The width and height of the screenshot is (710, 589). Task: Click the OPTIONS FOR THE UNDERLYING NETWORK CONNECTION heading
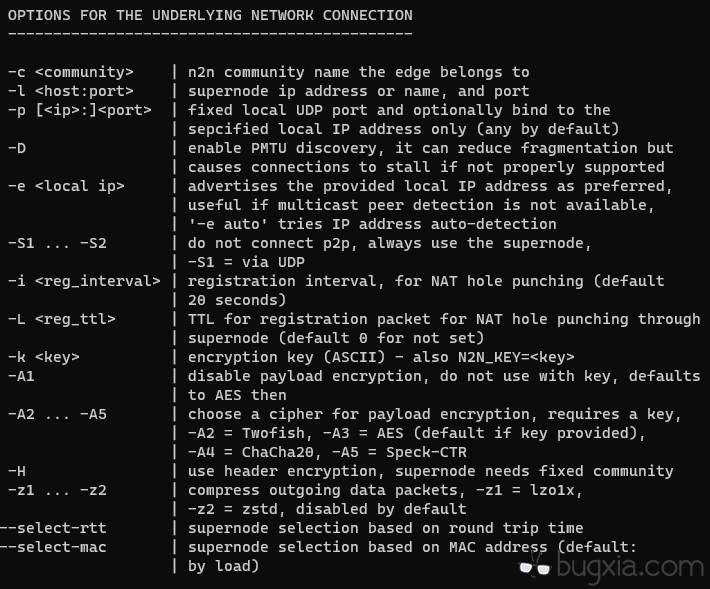(x=209, y=15)
